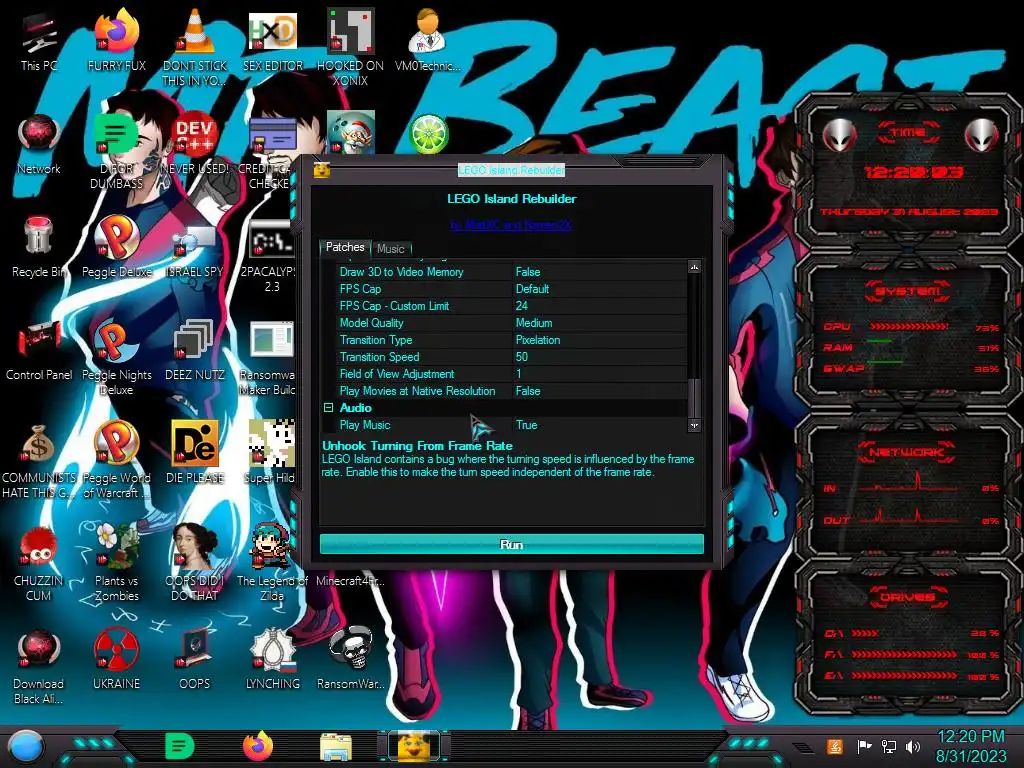This screenshot has width=1024, height=768.
Task: Open the Model Quality Medium dropdown
Action: [600, 323]
